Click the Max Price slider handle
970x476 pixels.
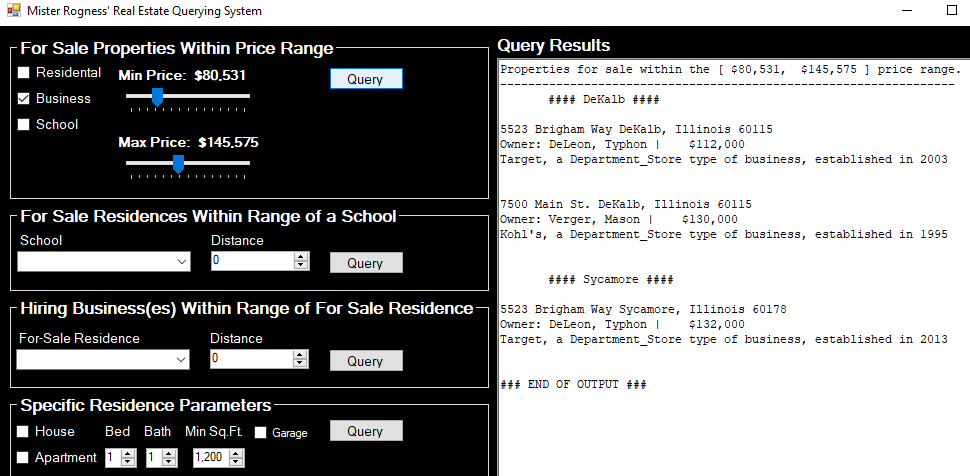[178, 163]
